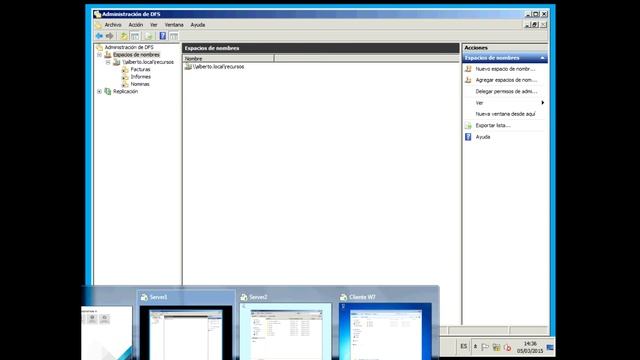The height and width of the screenshot is (360, 640).
Task: Click the export list toolbar icon
Action: click(149, 36)
